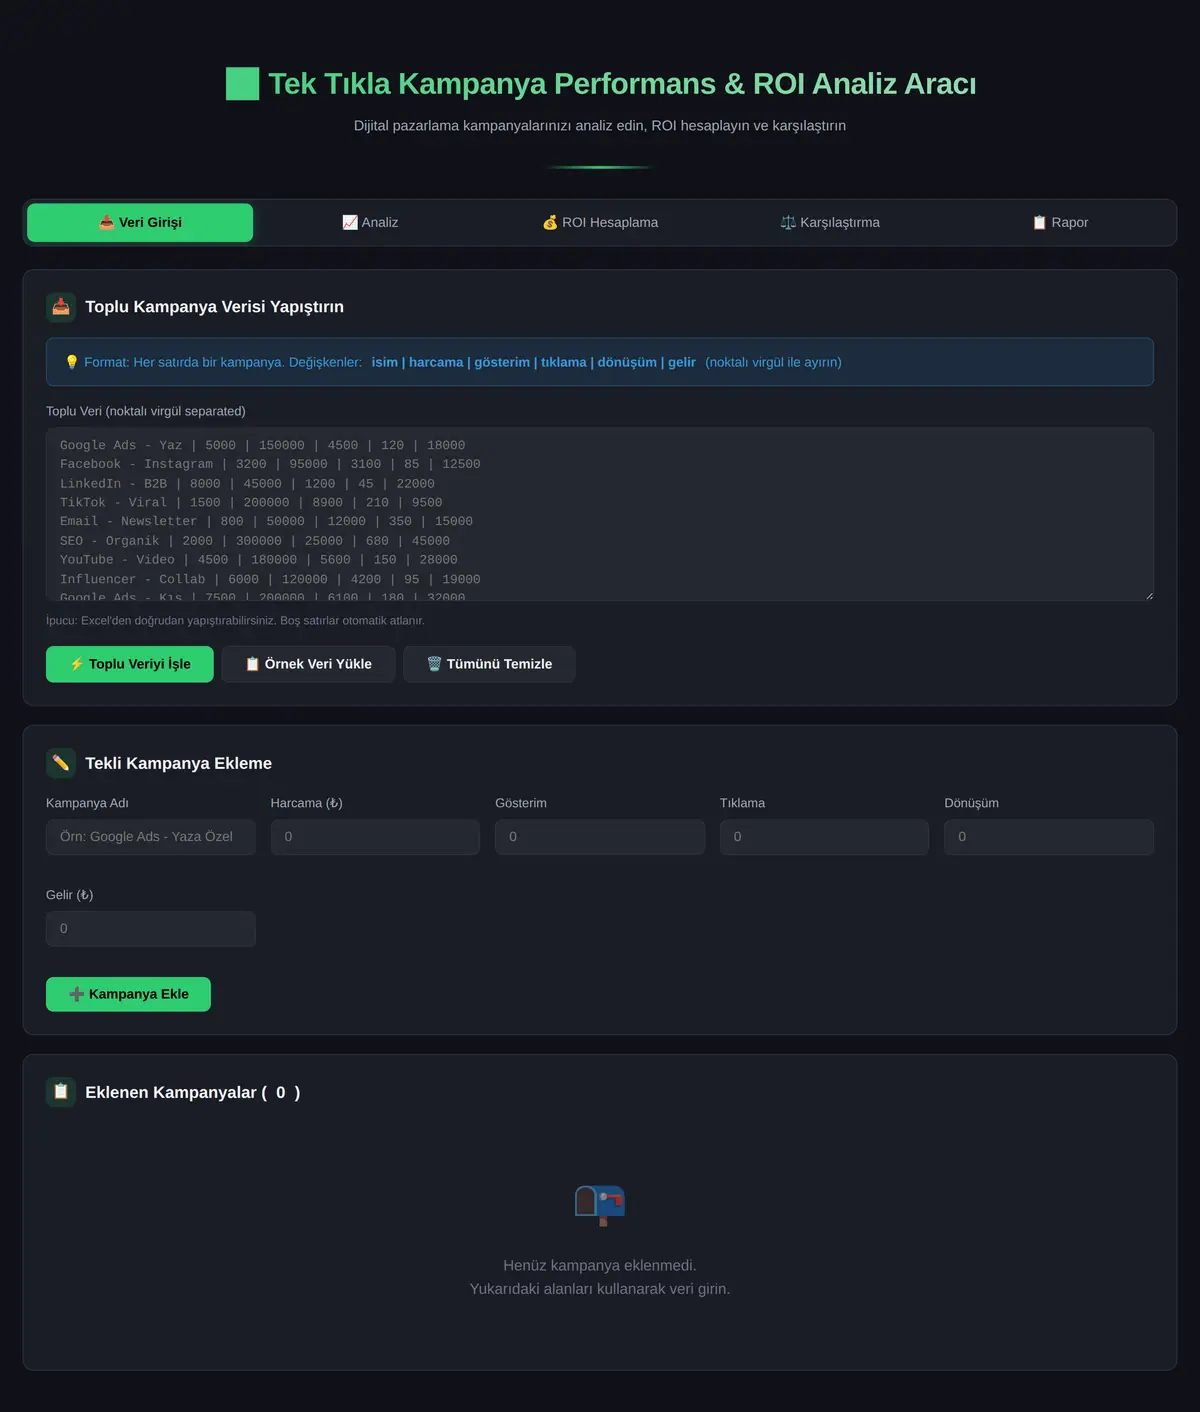Click the label "Toplu Veri (noktalı virgül separated)"
Screen dimensions: 1200x1412
[x=146, y=411]
